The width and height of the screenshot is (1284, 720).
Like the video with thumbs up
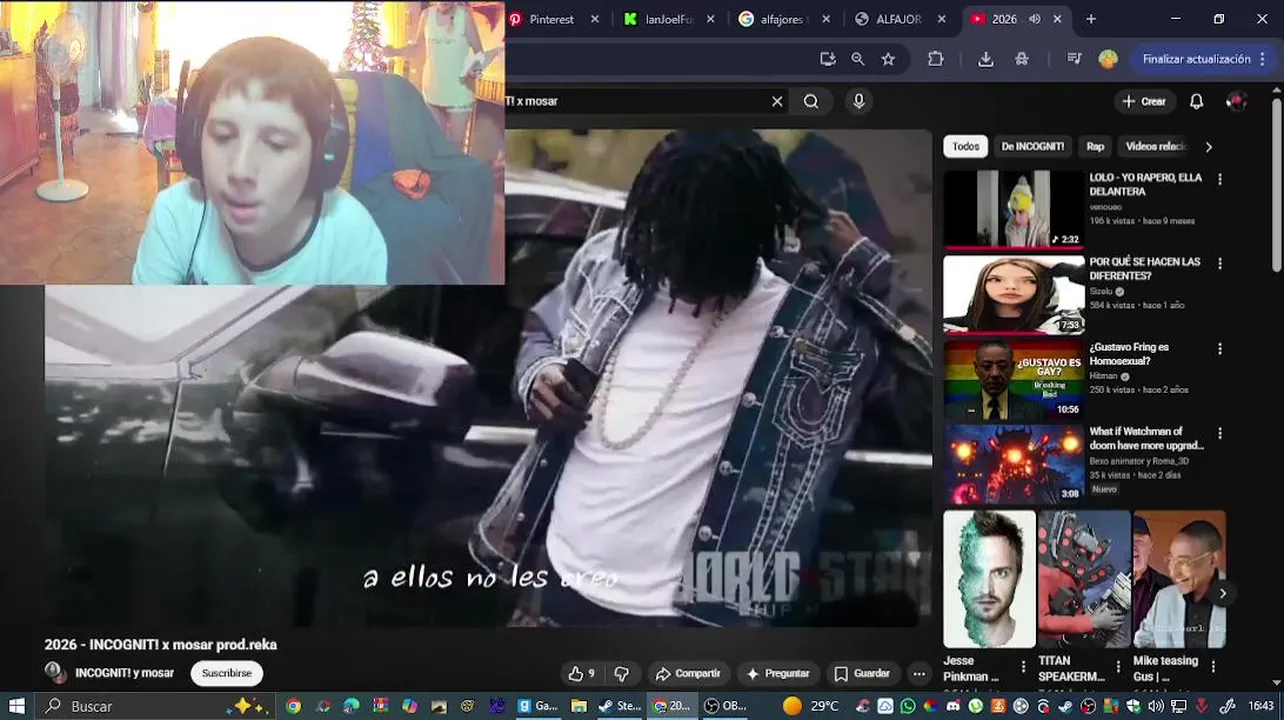581,674
